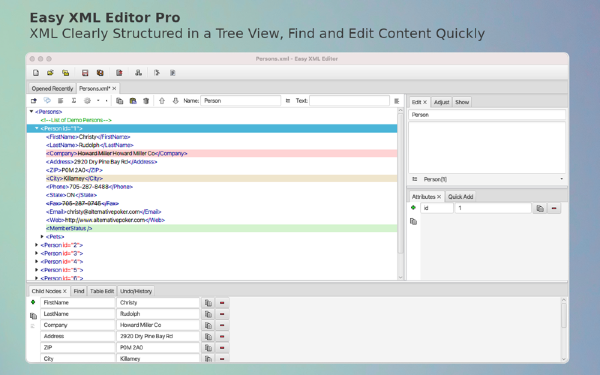
Task: Select the Phone 705-287-8488 row
Action: click(x=89, y=187)
